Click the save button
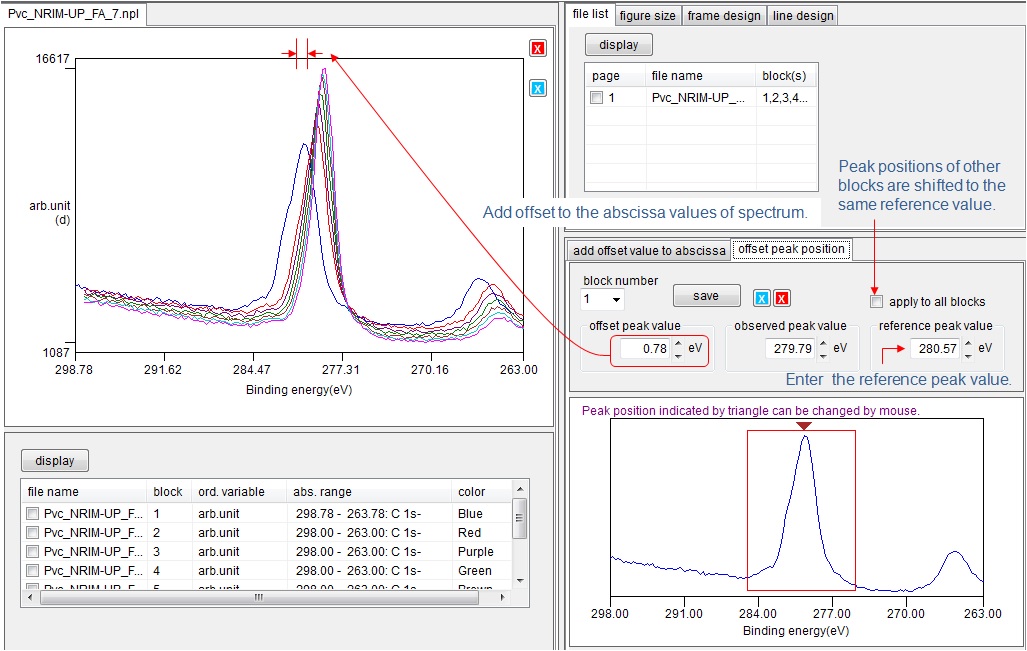Viewport: 1027px width, 651px height. (706, 296)
